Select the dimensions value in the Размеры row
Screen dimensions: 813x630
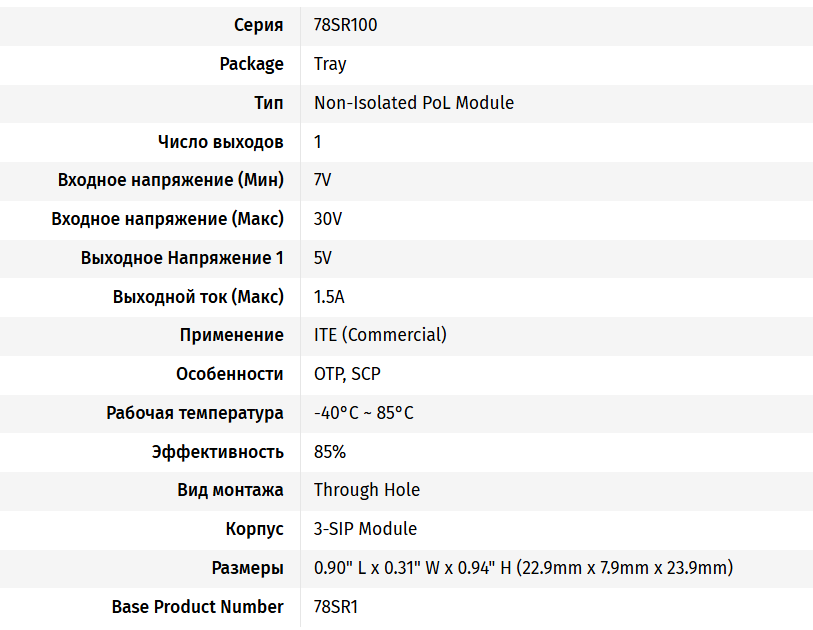click(523, 568)
